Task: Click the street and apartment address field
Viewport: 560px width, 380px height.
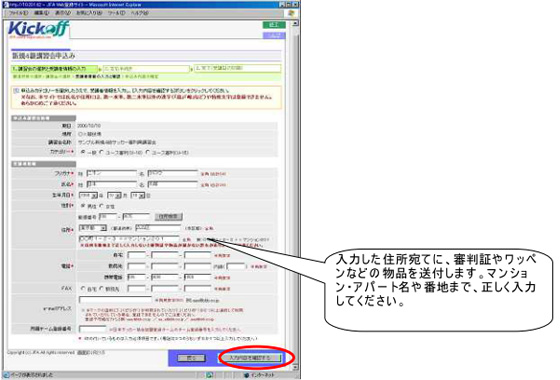Action: (x=129, y=238)
